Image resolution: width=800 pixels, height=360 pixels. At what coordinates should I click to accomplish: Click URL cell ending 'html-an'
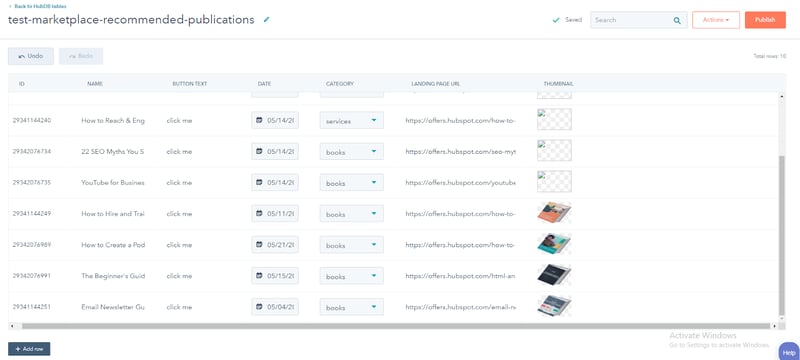(x=461, y=276)
